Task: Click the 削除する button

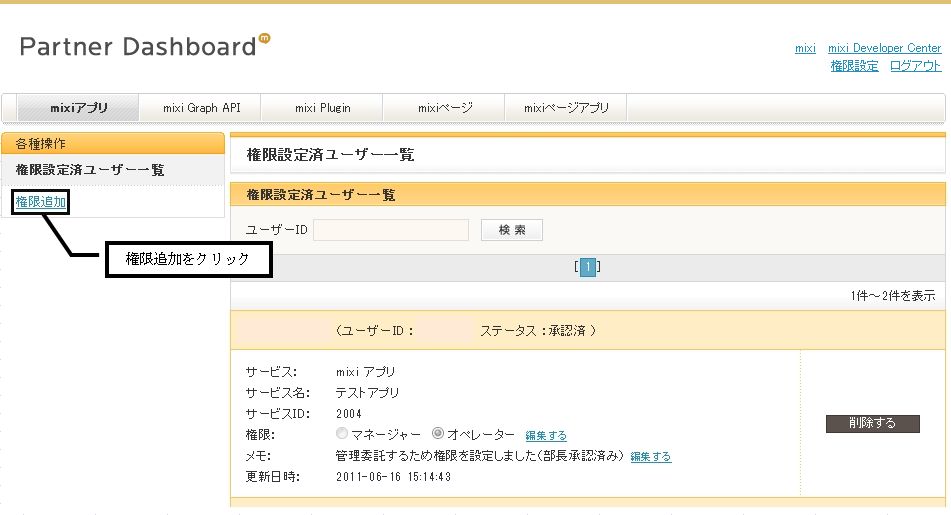Action: pyautogui.click(x=873, y=423)
